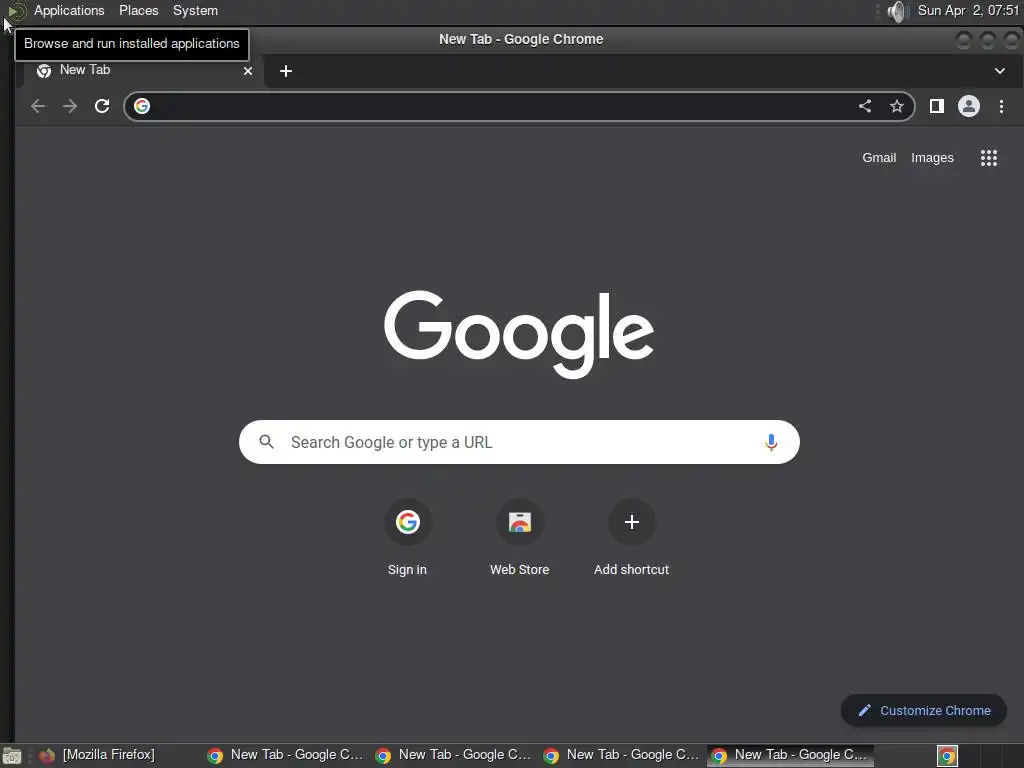
Task: Open the Places menu
Action: (x=138, y=10)
